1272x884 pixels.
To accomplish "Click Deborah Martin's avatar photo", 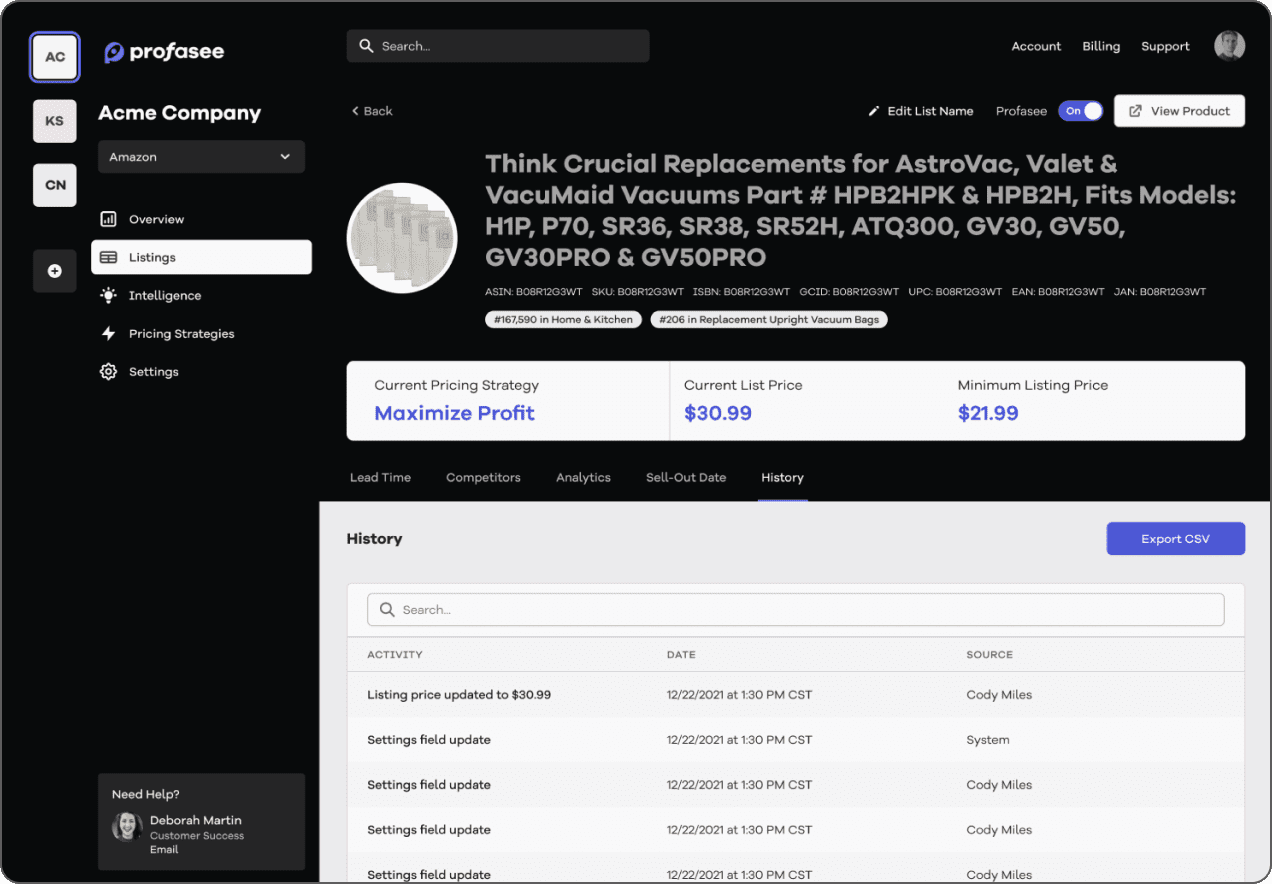I will coord(127,827).
